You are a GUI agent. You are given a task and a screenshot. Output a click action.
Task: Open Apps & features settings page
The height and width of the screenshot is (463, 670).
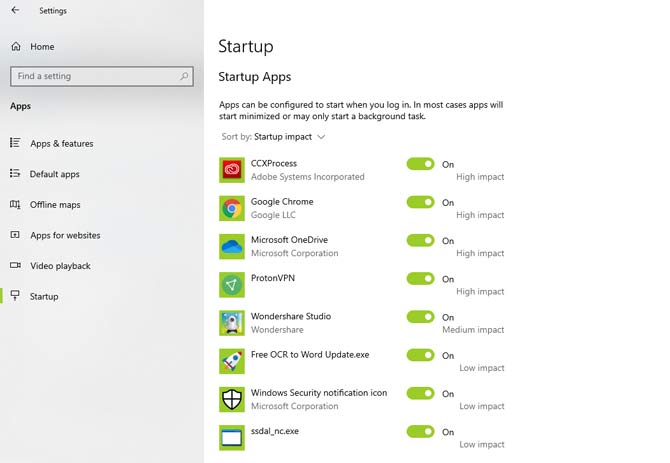(x=61, y=144)
